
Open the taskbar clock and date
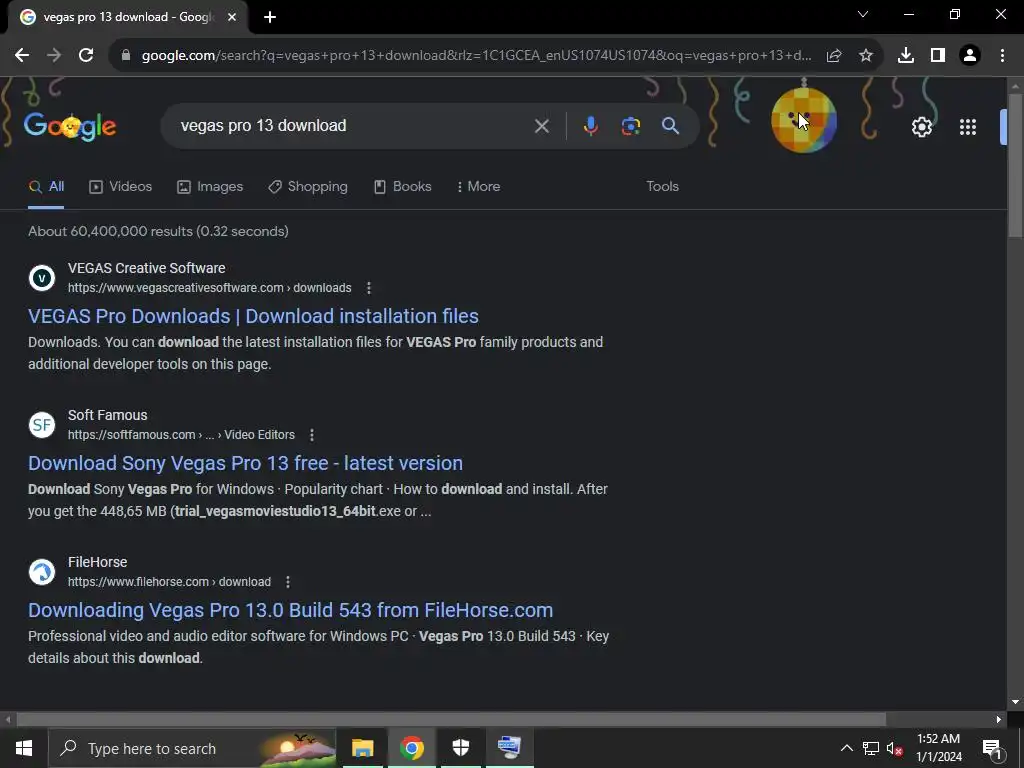click(938, 748)
